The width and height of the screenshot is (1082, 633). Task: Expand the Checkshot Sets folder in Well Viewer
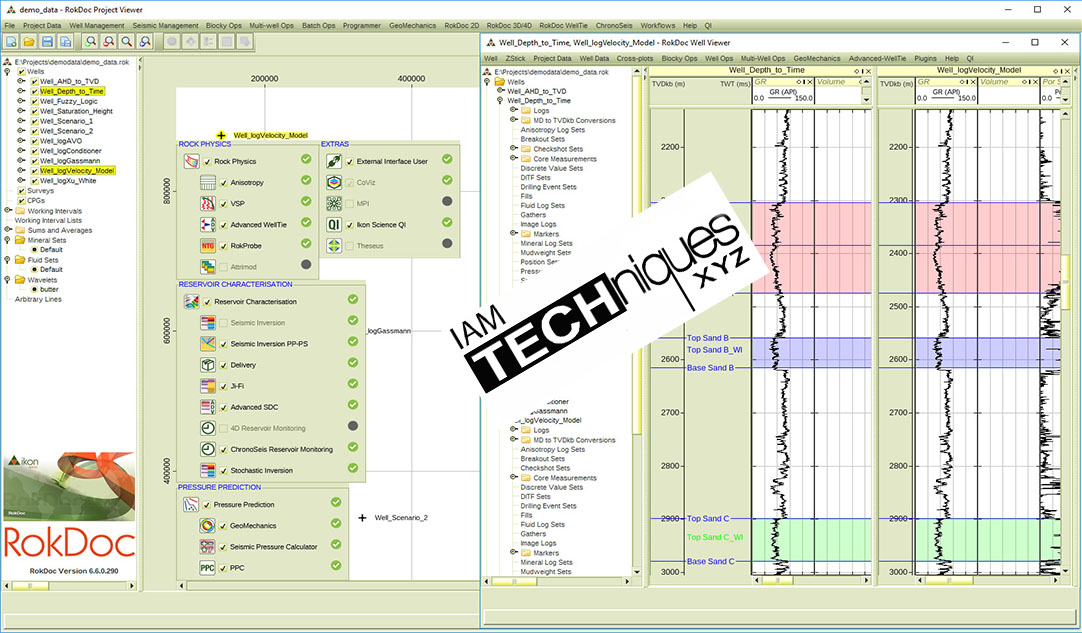513,148
